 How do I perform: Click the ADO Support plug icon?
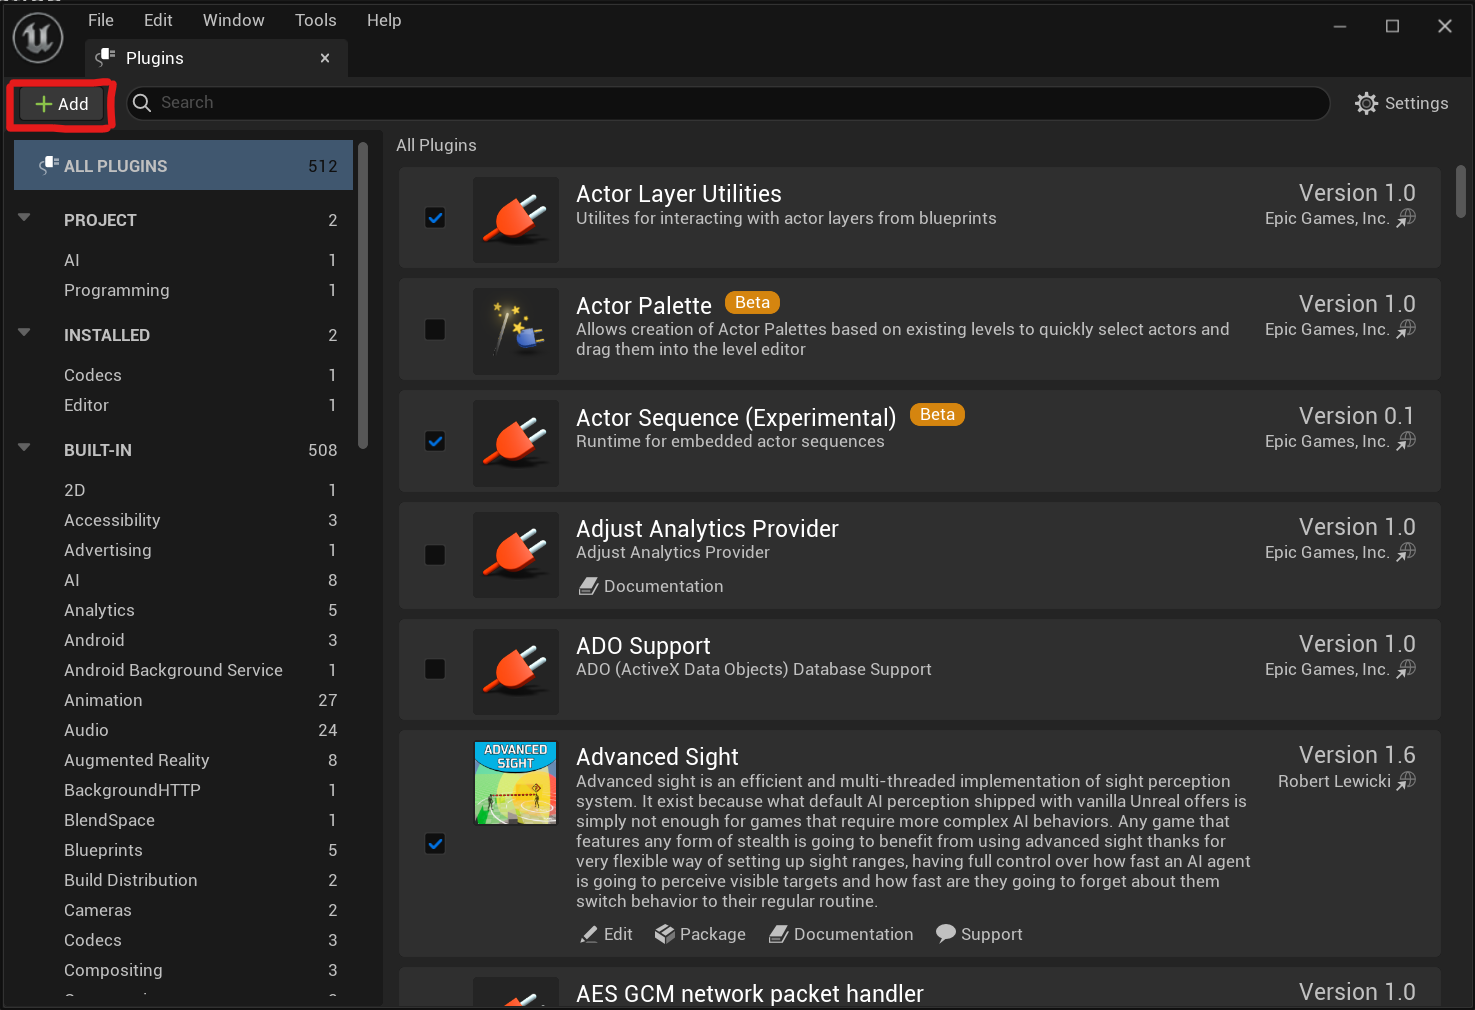pos(516,671)
